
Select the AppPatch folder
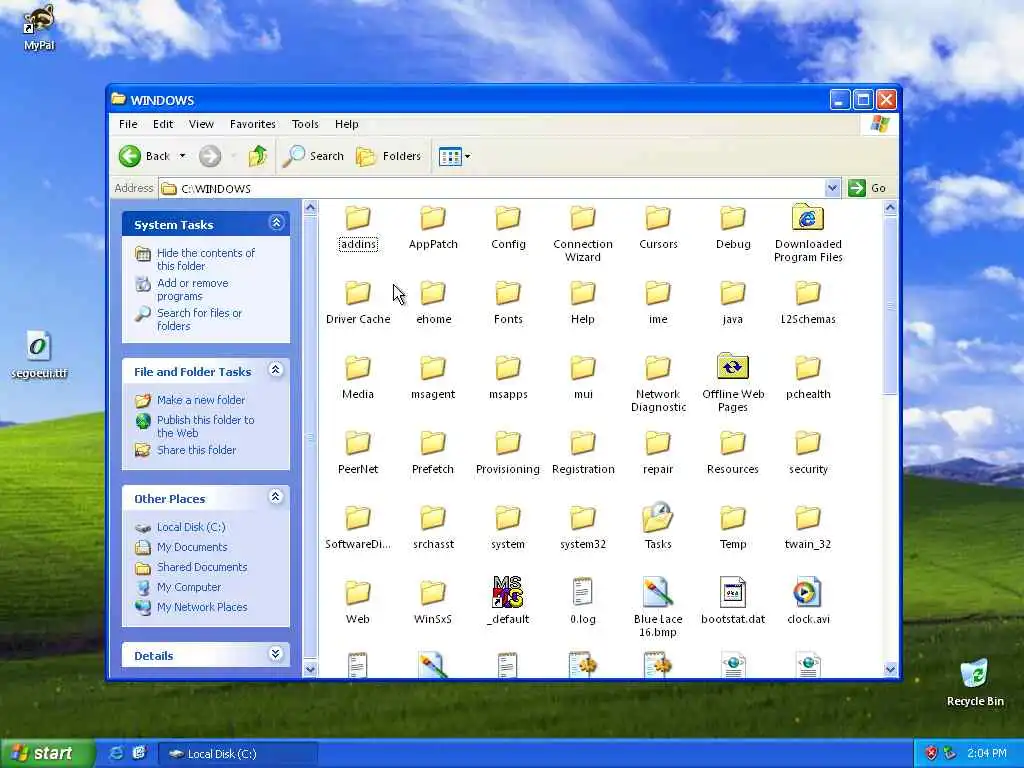[x=433, y=229]
